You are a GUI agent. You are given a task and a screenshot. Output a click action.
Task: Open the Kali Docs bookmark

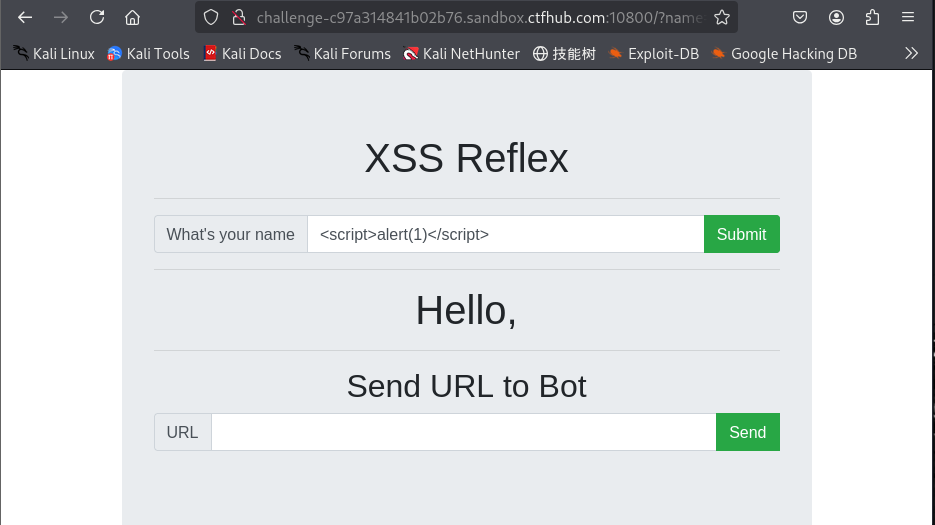coord(242,54)
